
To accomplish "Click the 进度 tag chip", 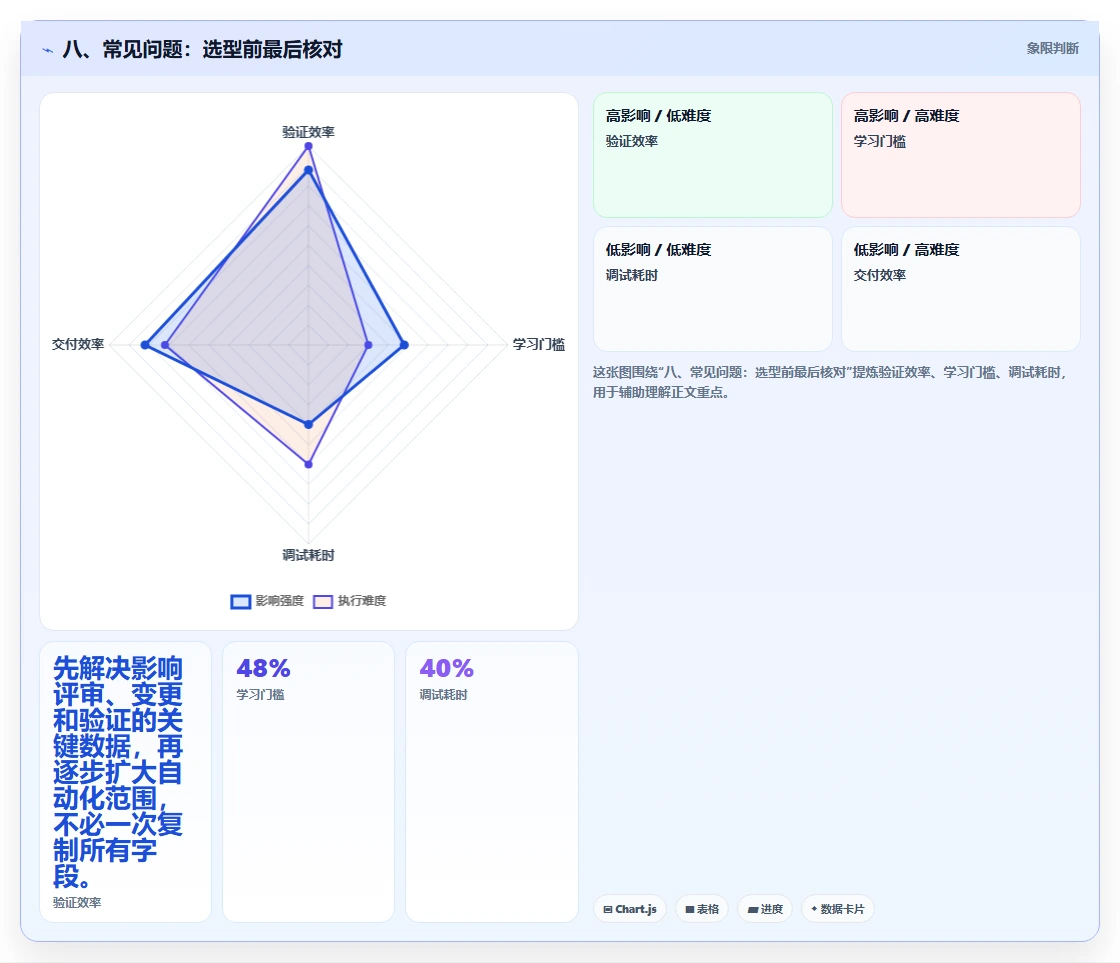I will click(765, 909).
